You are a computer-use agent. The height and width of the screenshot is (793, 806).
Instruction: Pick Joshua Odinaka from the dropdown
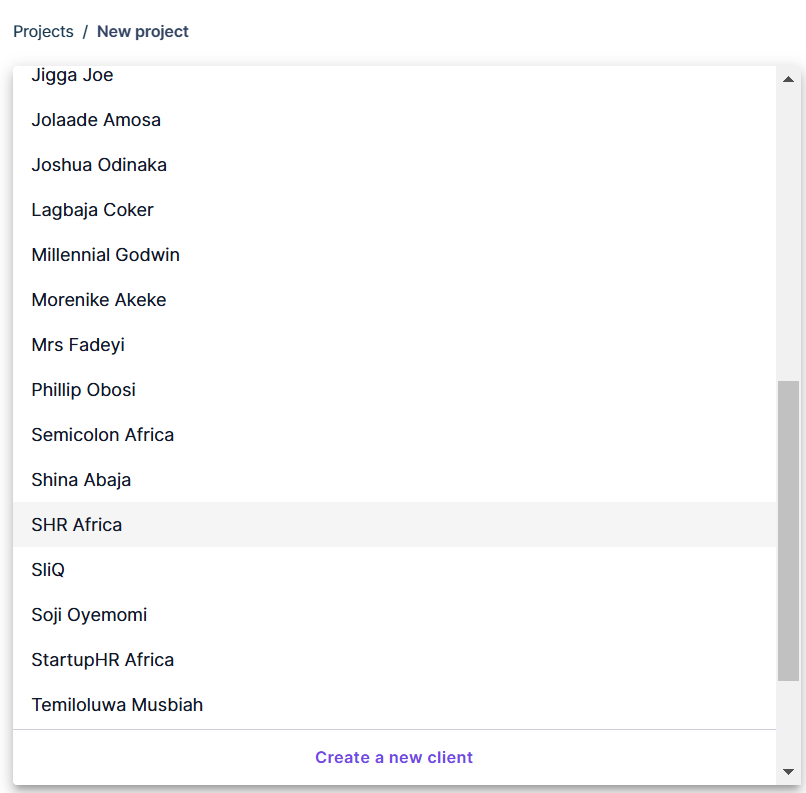click(x=394, y=165)
